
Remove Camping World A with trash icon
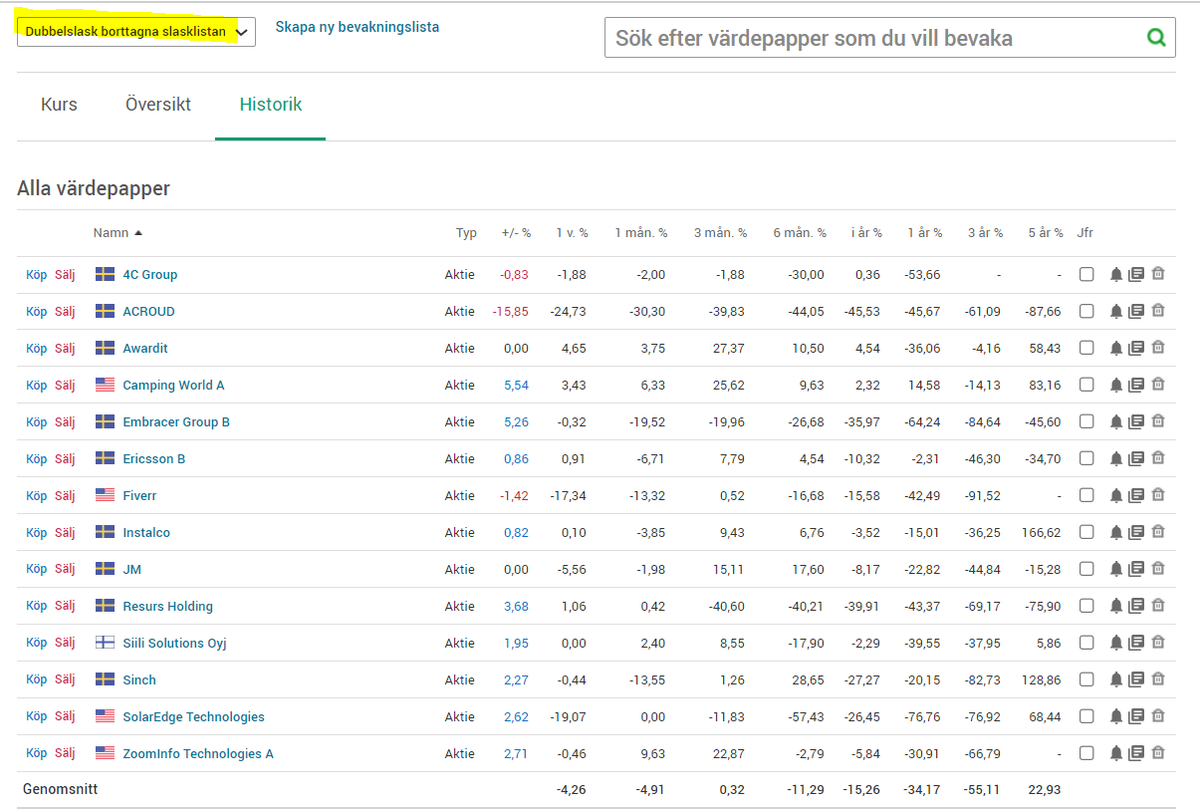pyautogui.click(x=1158, y=385)
